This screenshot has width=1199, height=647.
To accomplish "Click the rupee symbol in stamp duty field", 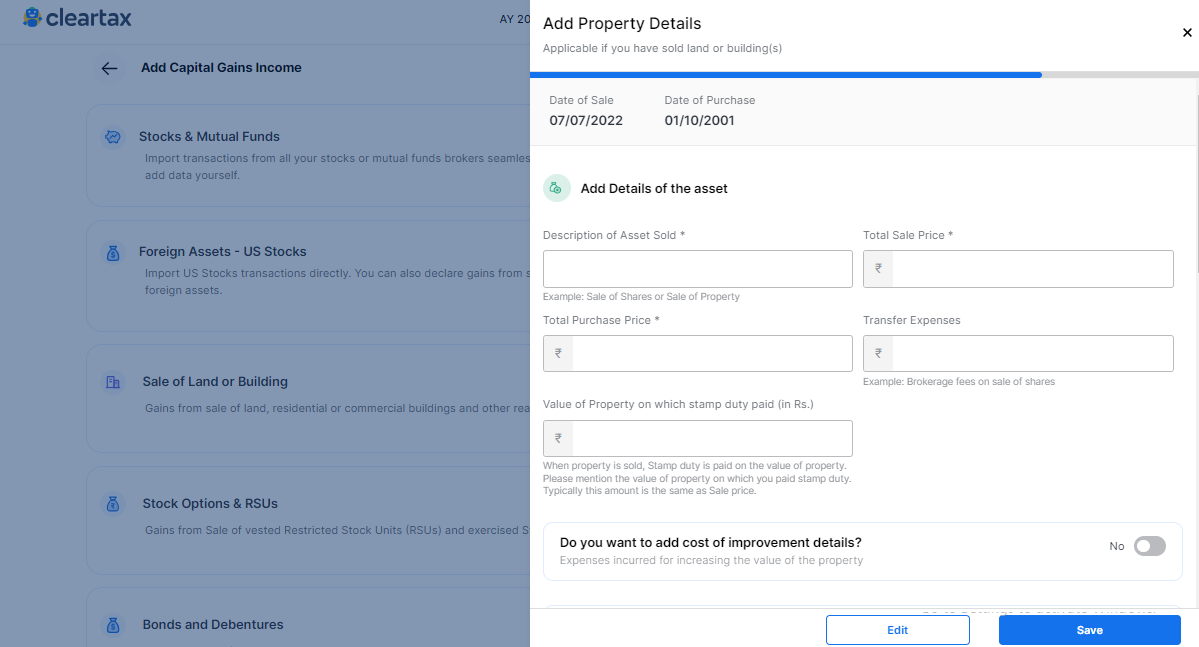I will [x=558, y=438].
